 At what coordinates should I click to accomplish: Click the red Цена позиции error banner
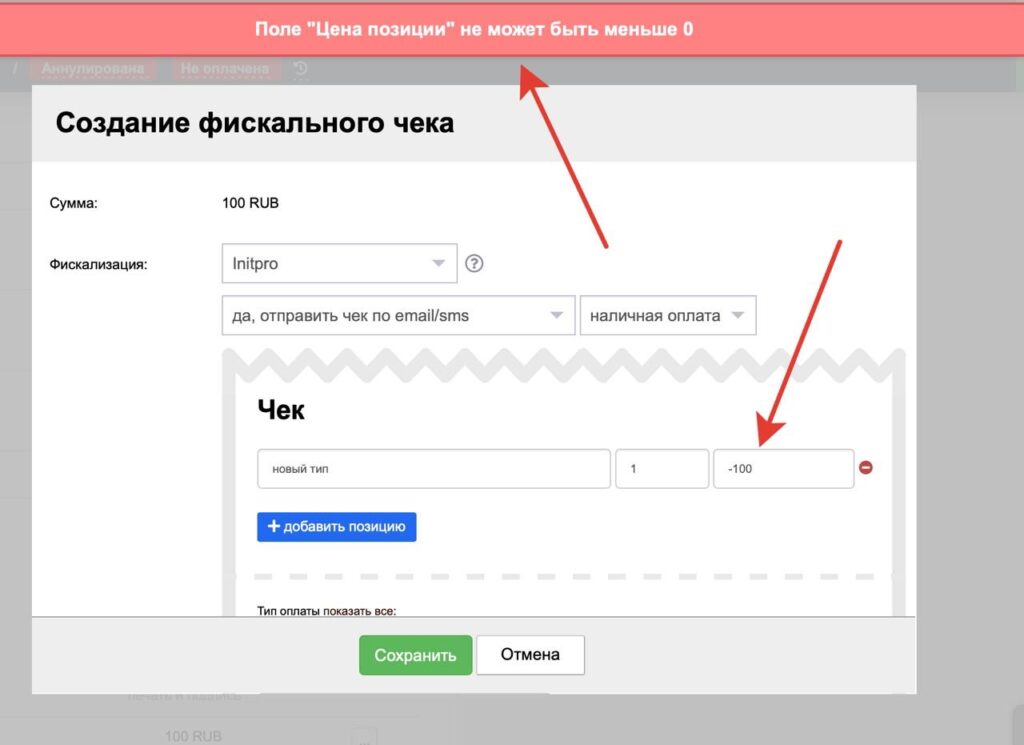[x=473, y=29]
